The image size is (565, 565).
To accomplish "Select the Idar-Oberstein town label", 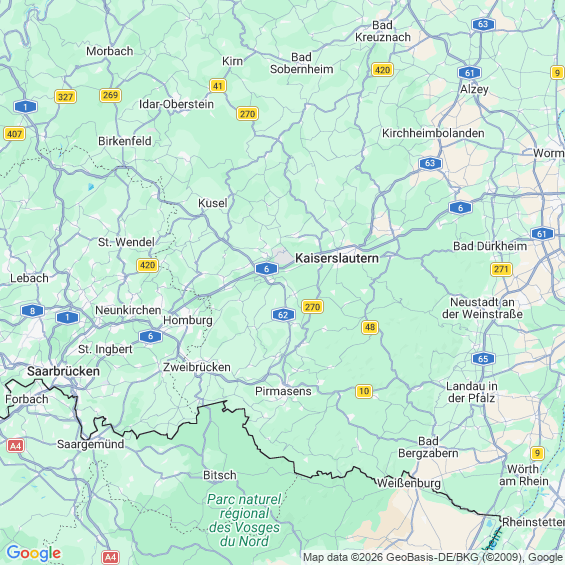I will tap(177, 104).
